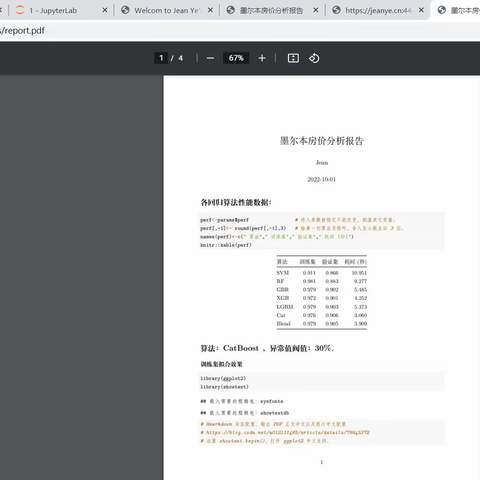The height and width of the screenshot is (480, 480).
Task: Click the date 2022-10-01
Action: pyautogui.click(x=322, y=179)
